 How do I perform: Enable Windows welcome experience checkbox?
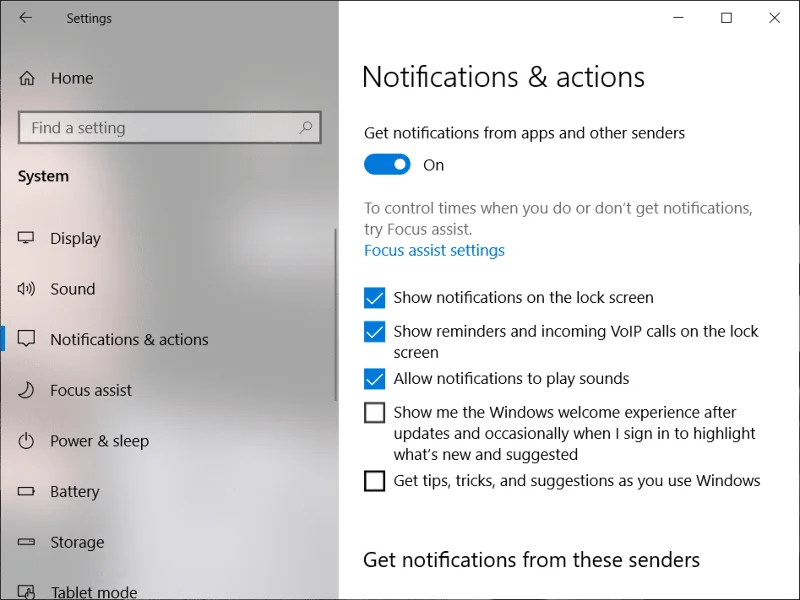[374, 413]
